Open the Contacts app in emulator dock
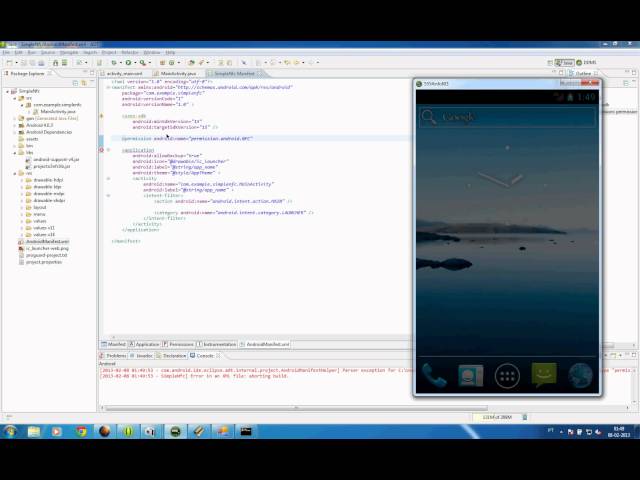Screen dimensions: 640x480 click(x=470, y=375)
